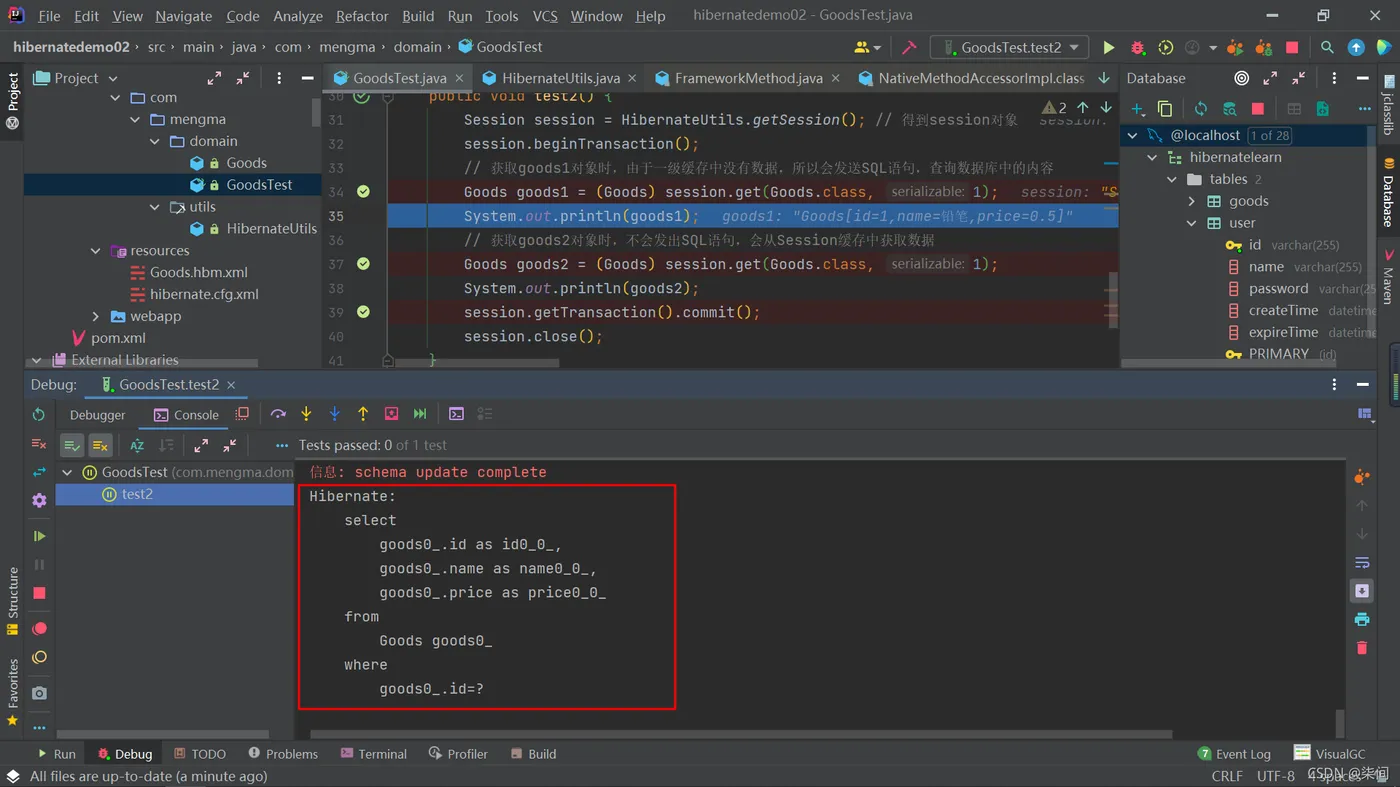Image resolution: width=1400 pixels, height=787 pixels.
Task: Toggle breakpoint on line 34
Action: (x=363, y=191)
